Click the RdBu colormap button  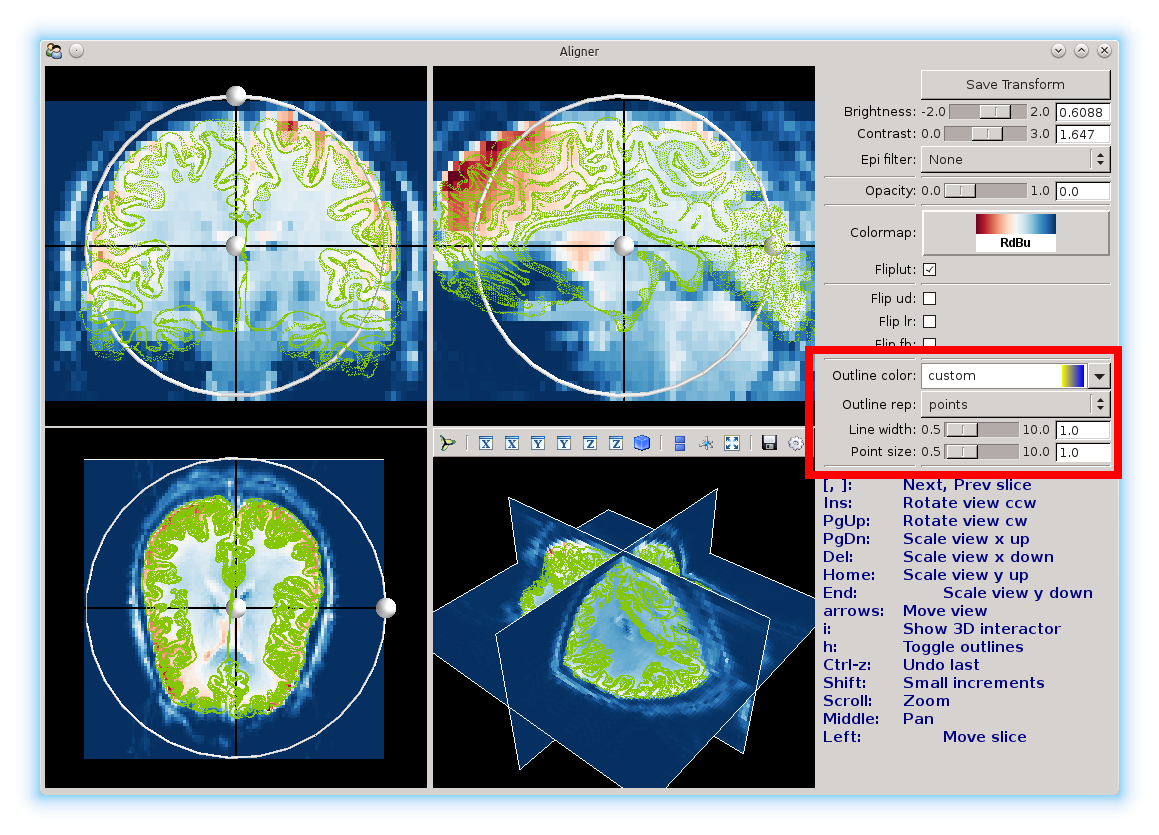[x=1015, y=233]
